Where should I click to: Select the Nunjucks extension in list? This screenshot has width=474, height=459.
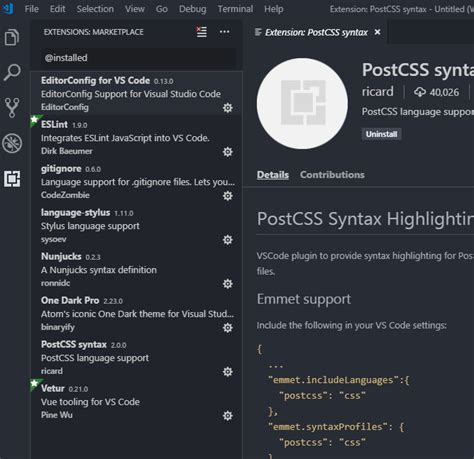tap(137, 269)
